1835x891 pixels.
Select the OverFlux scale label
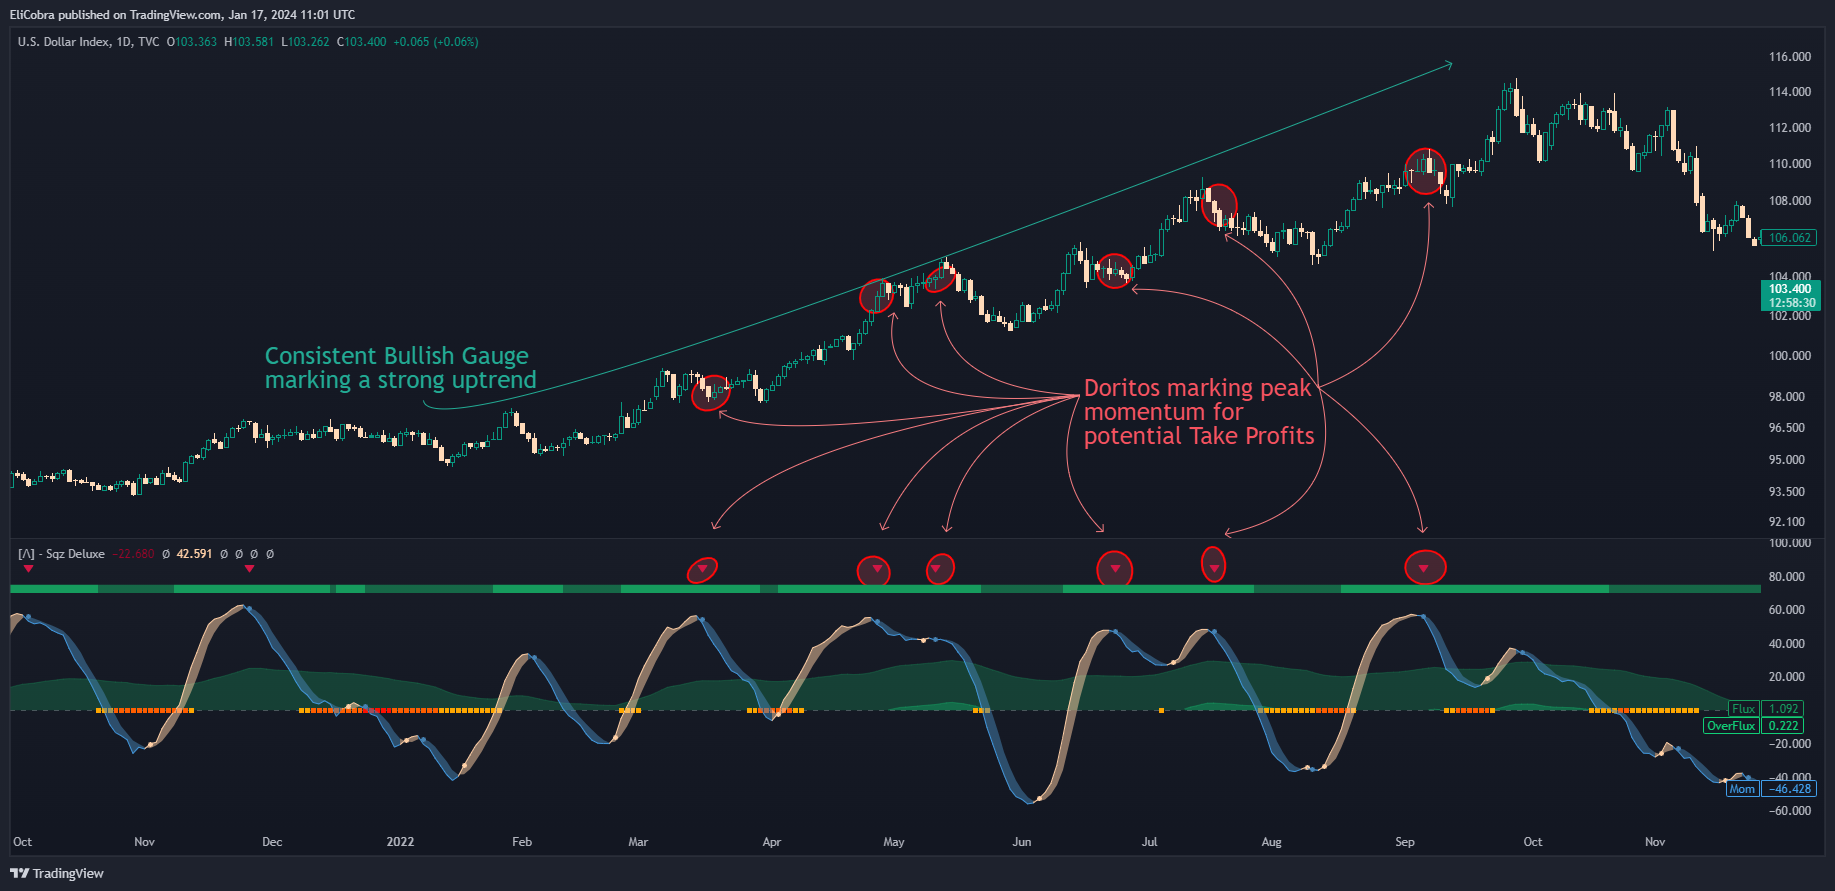1730,726
